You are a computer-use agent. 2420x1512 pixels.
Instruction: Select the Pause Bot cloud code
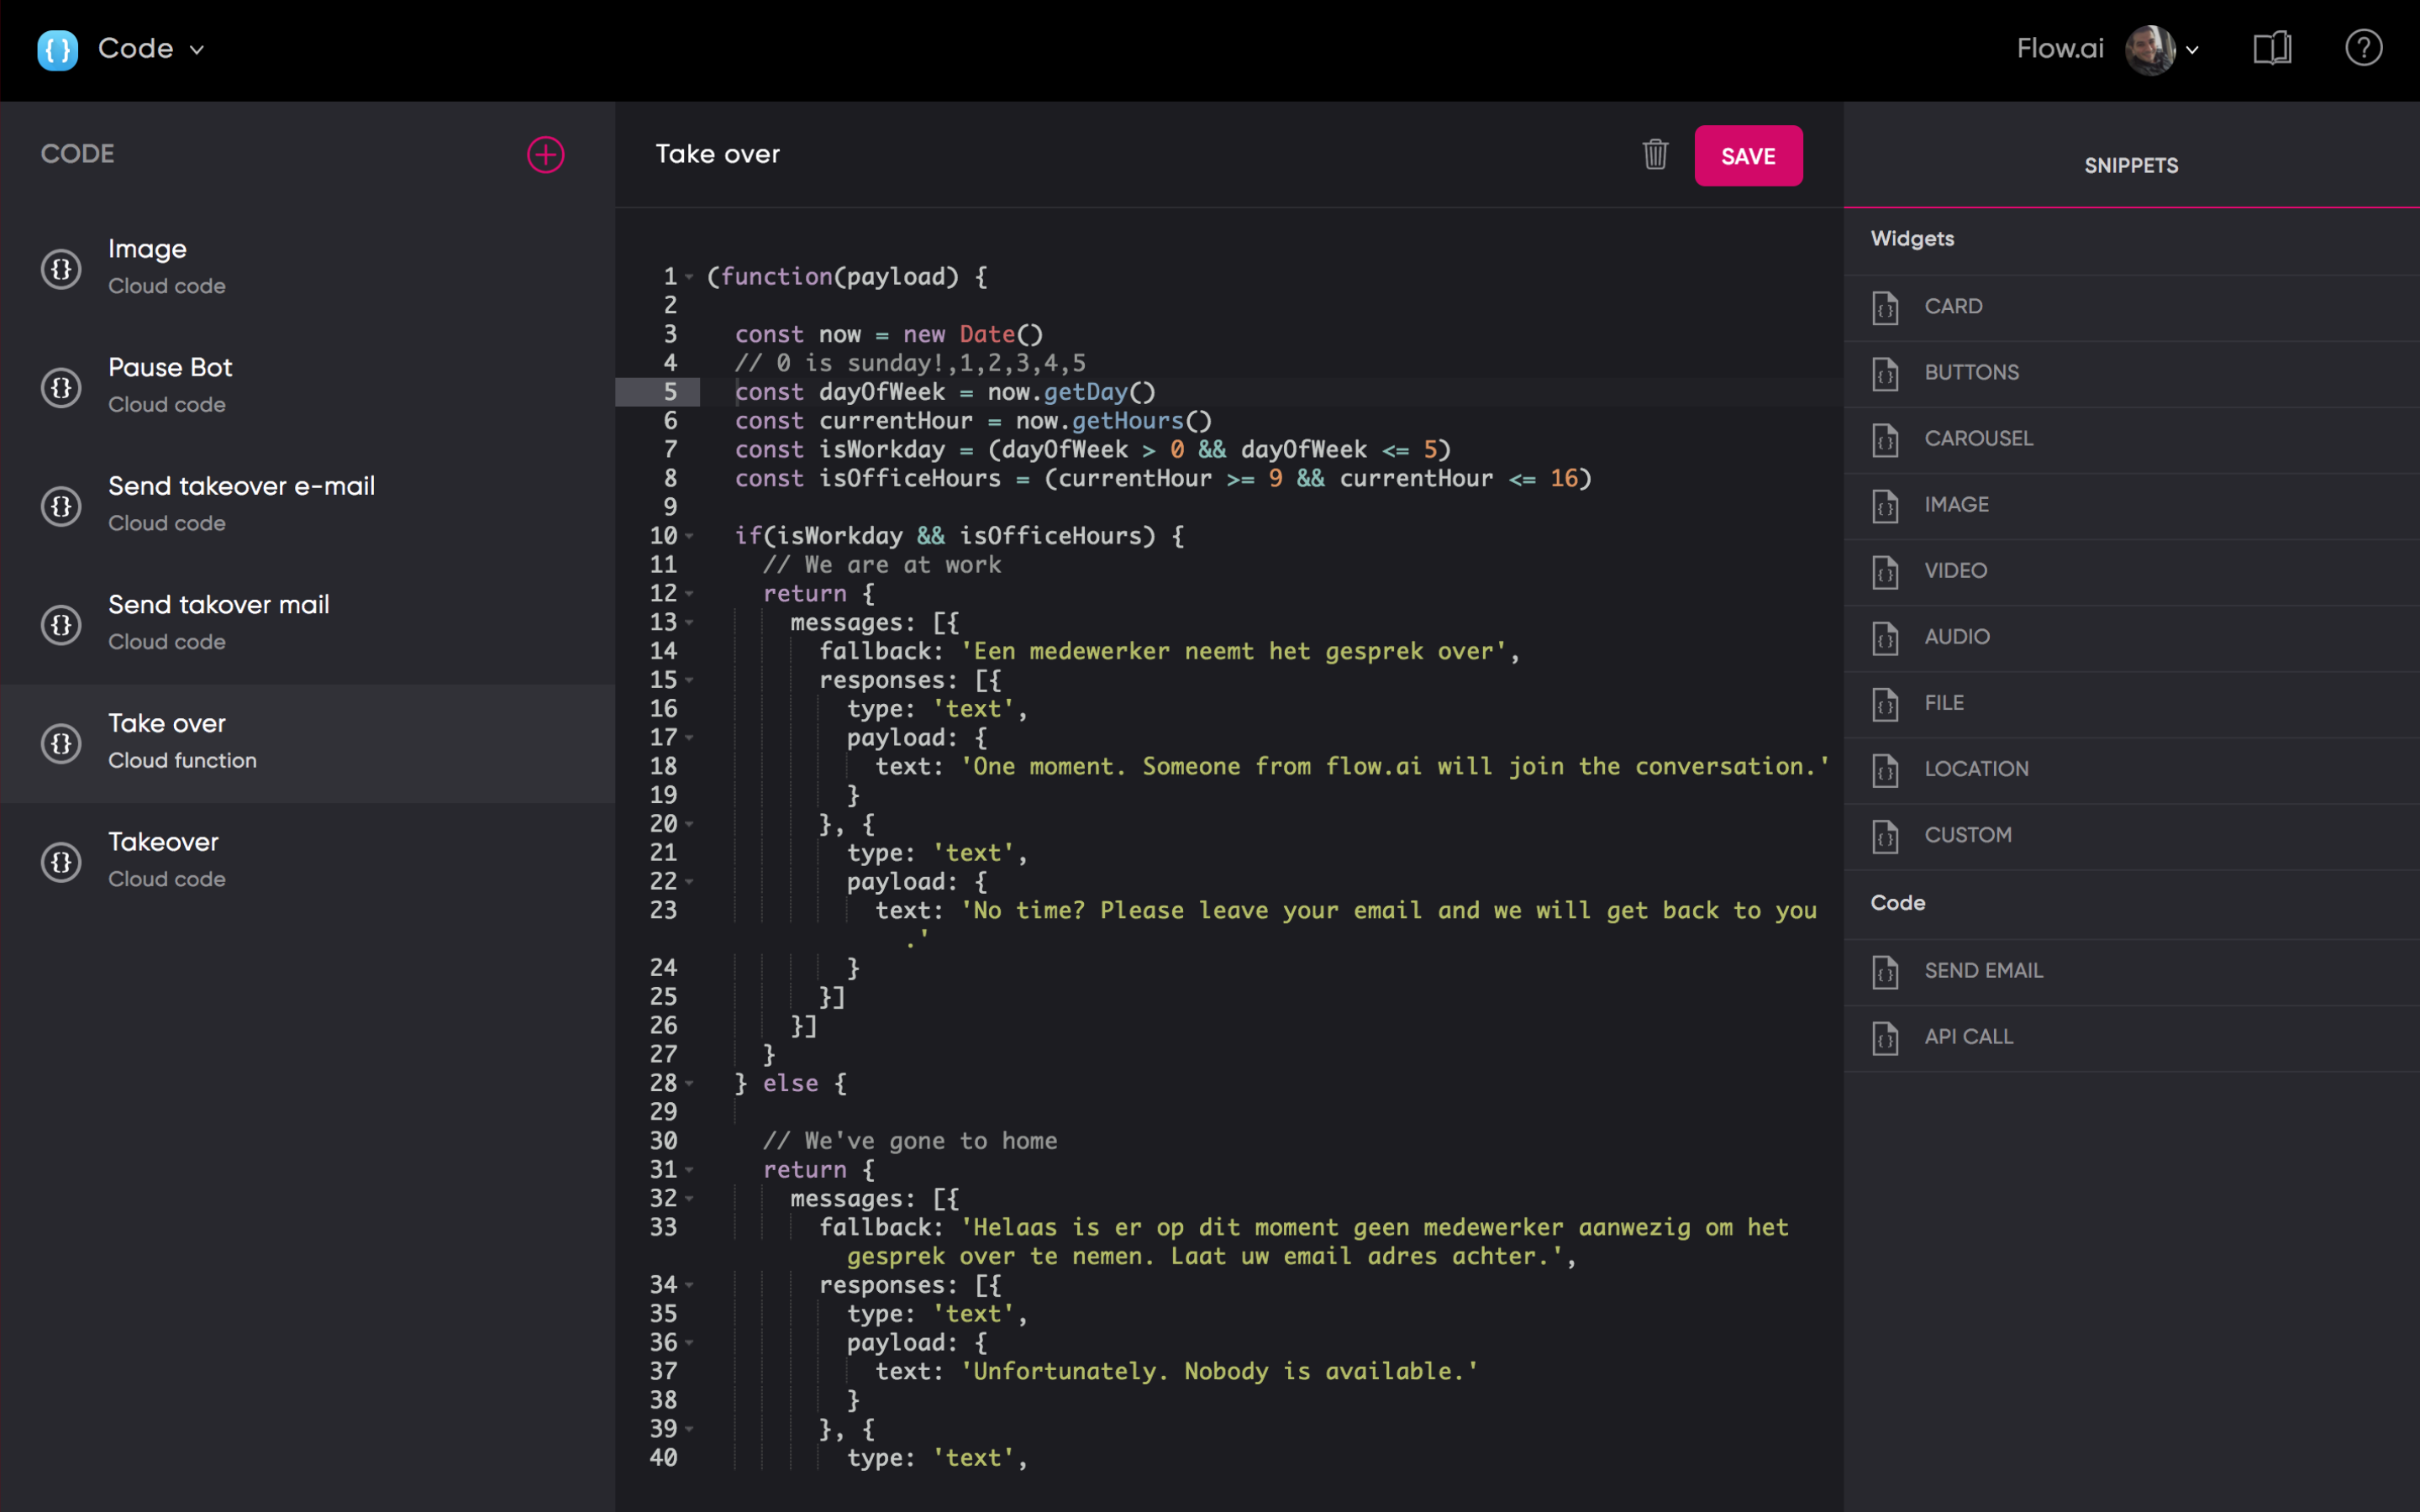170,385
